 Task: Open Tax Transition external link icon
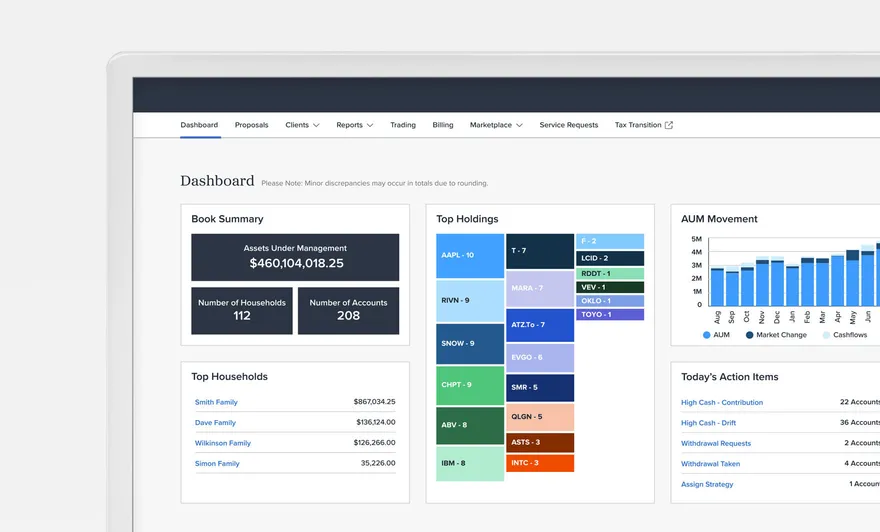tap(668, 125)
